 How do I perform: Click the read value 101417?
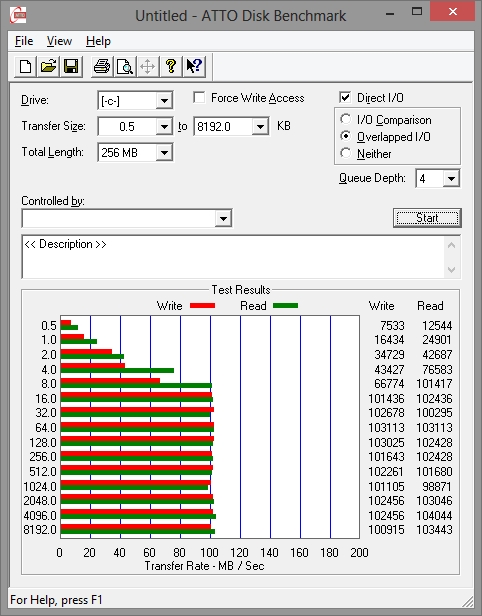[x=434, y=384]
